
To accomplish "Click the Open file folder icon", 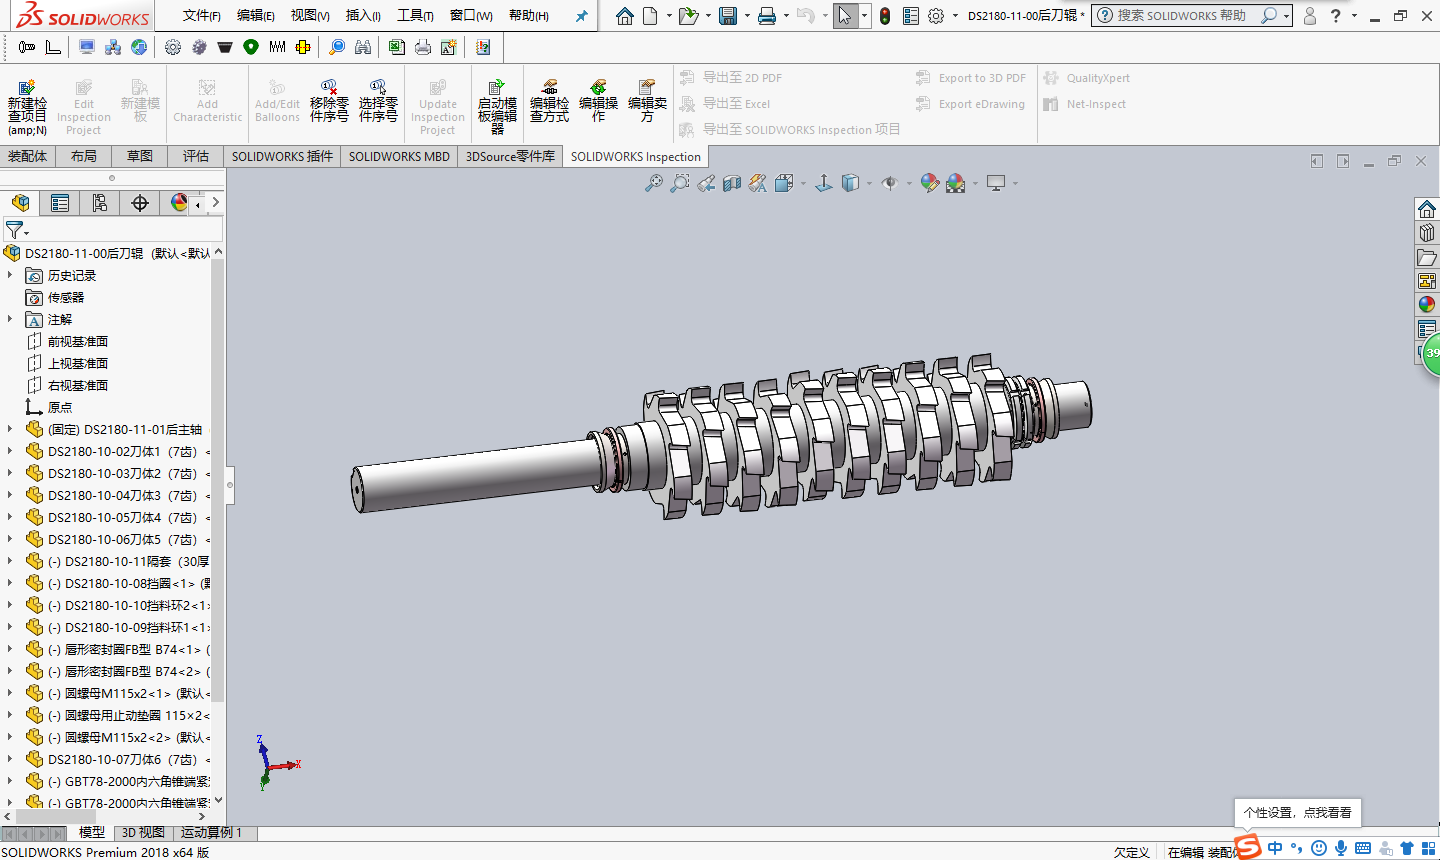I will 687,16.
